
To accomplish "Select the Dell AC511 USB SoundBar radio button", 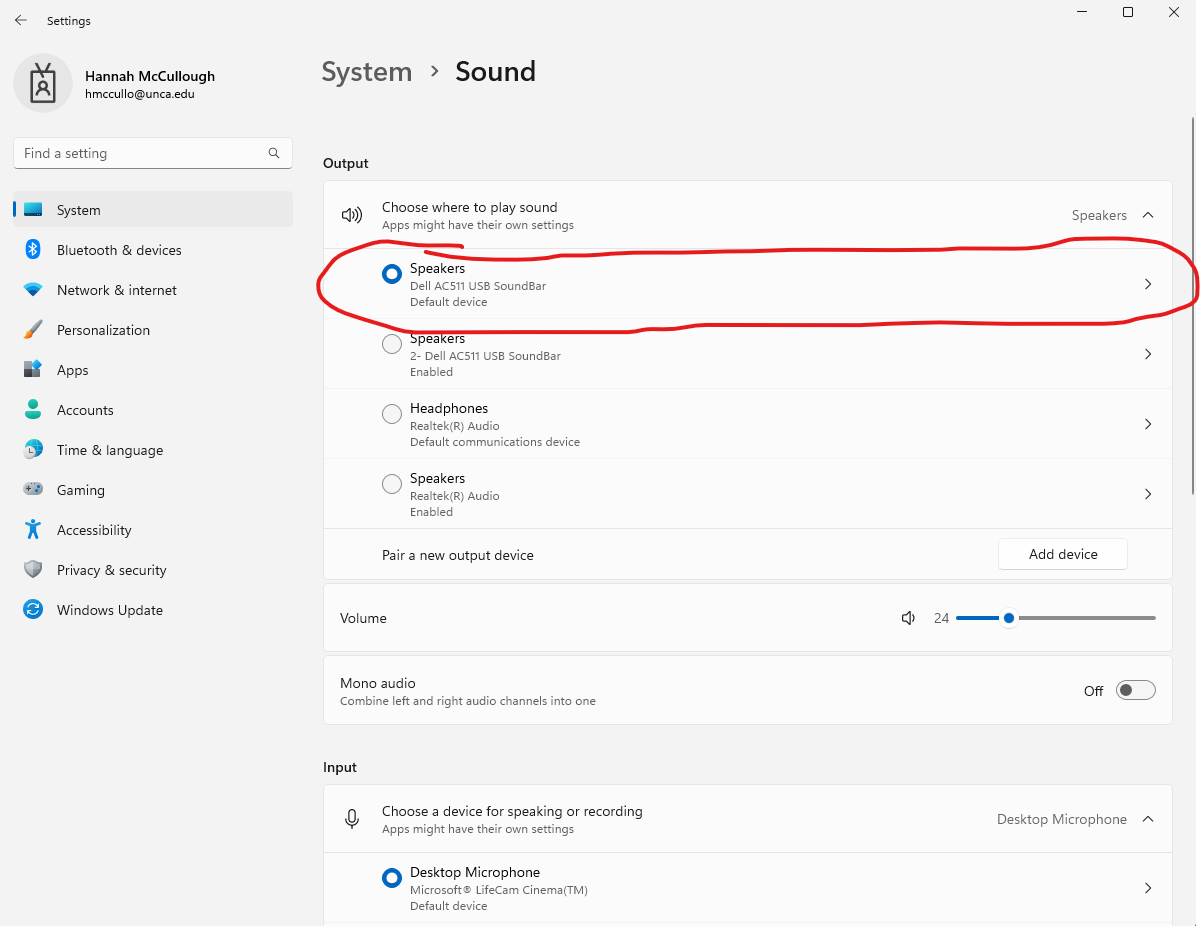I will pos(391,273).
